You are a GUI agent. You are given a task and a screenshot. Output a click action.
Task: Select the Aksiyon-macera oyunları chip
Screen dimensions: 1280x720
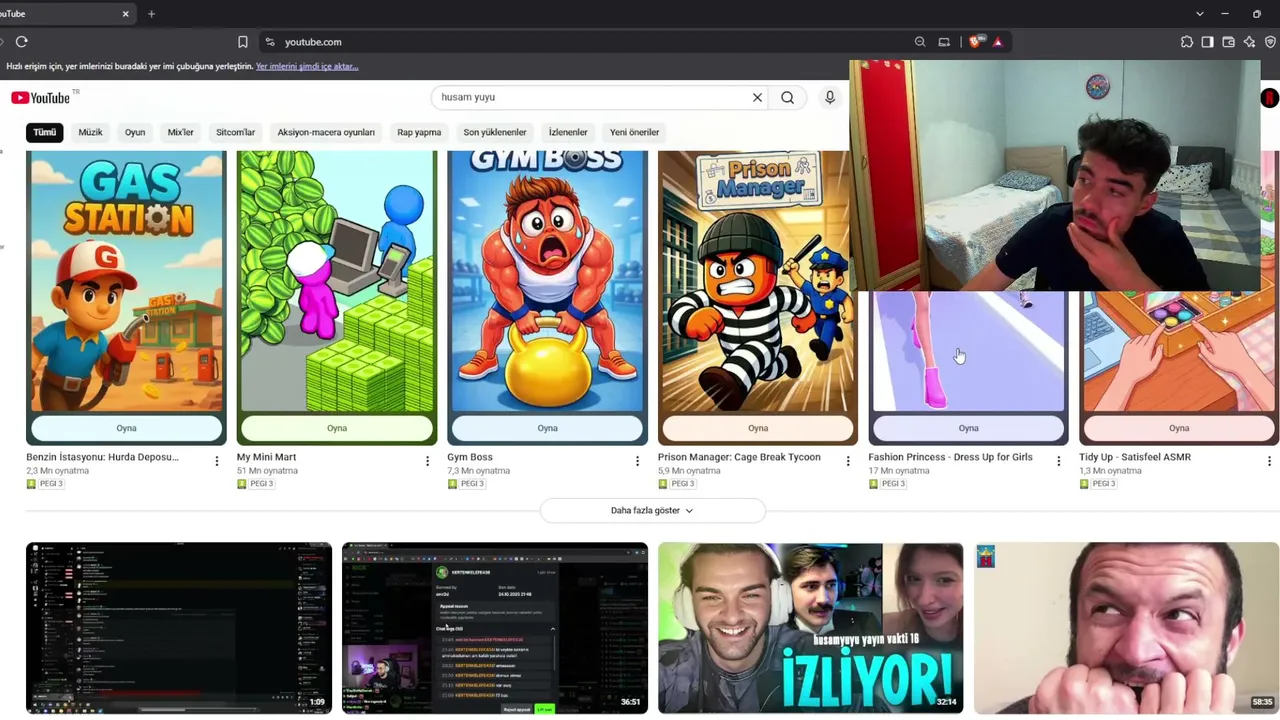point(326,132)
